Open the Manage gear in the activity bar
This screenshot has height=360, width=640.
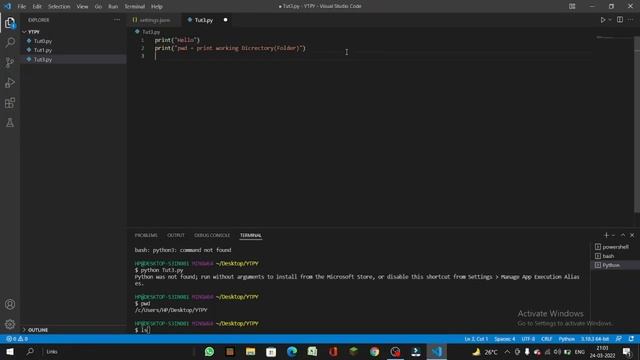(10, 324)
